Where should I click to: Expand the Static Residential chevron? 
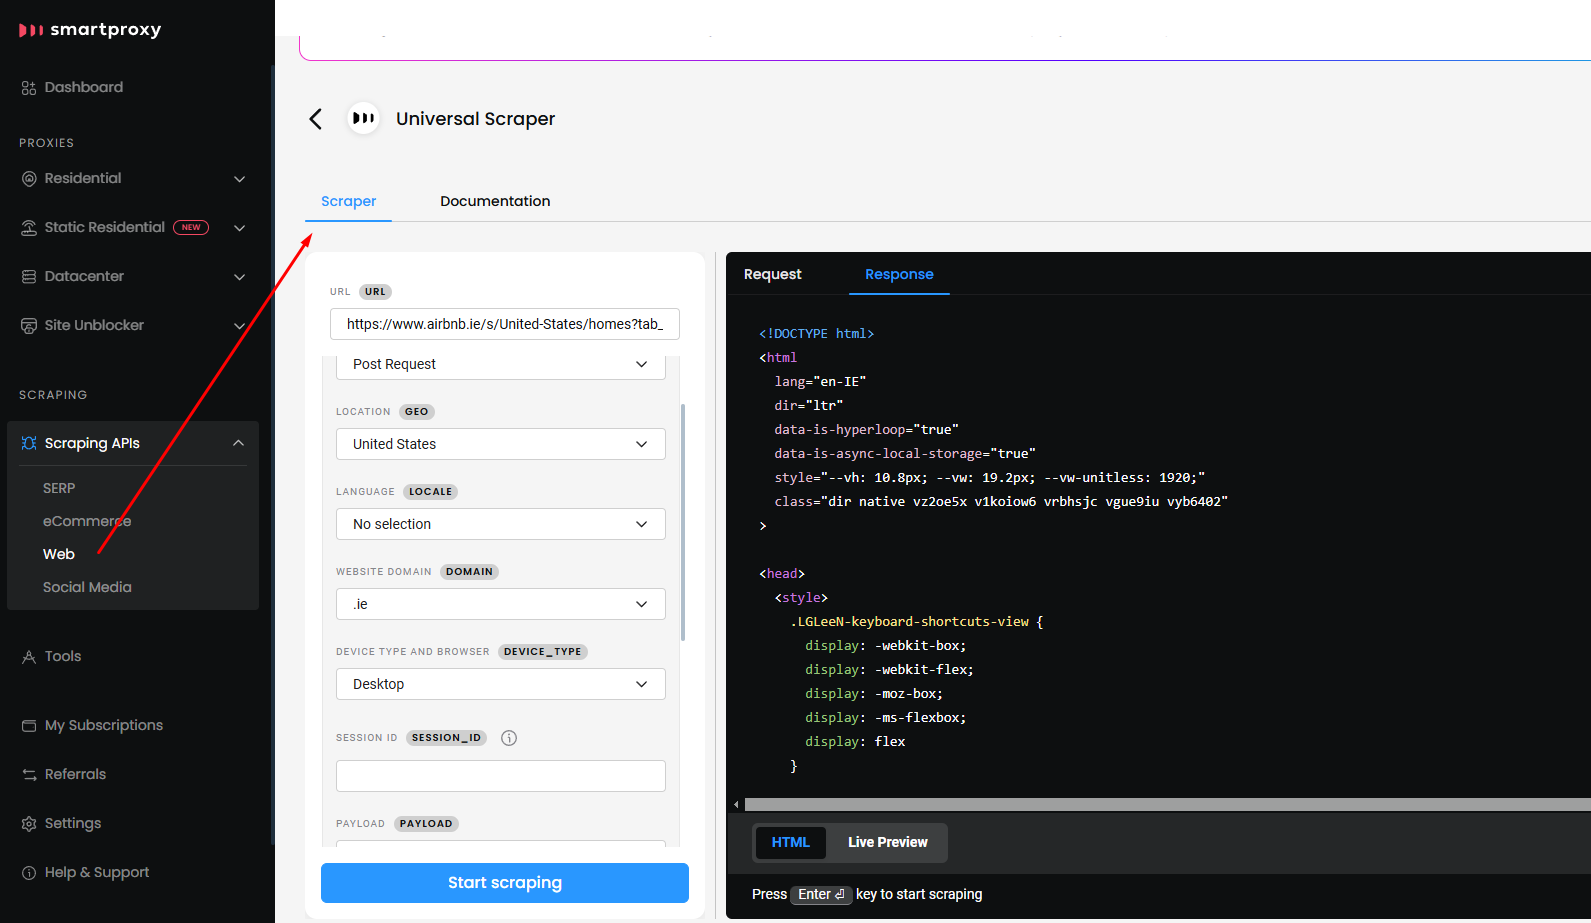pos(239,228)
